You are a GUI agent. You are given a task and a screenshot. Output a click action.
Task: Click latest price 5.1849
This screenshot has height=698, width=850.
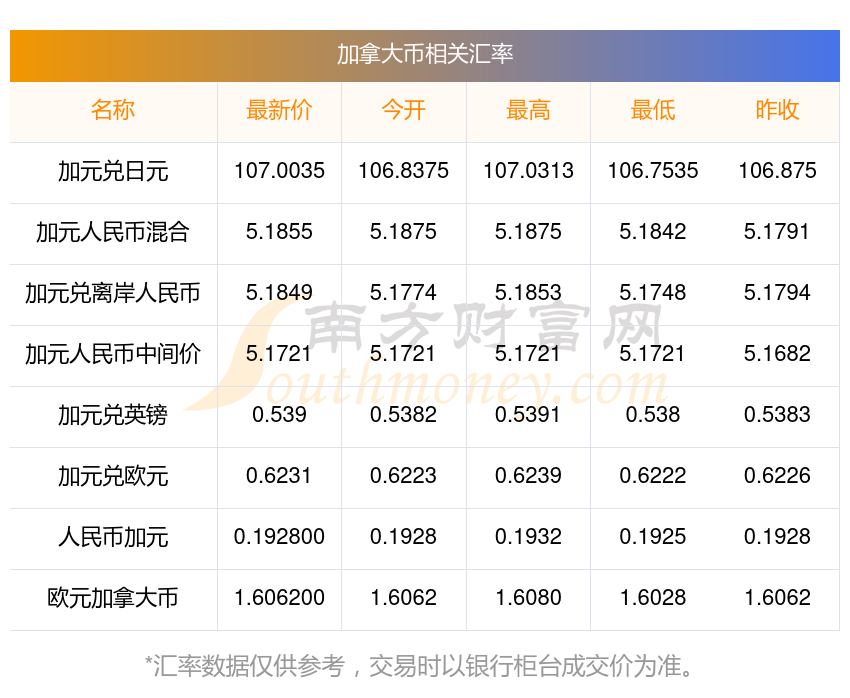[x=279, y=293]
